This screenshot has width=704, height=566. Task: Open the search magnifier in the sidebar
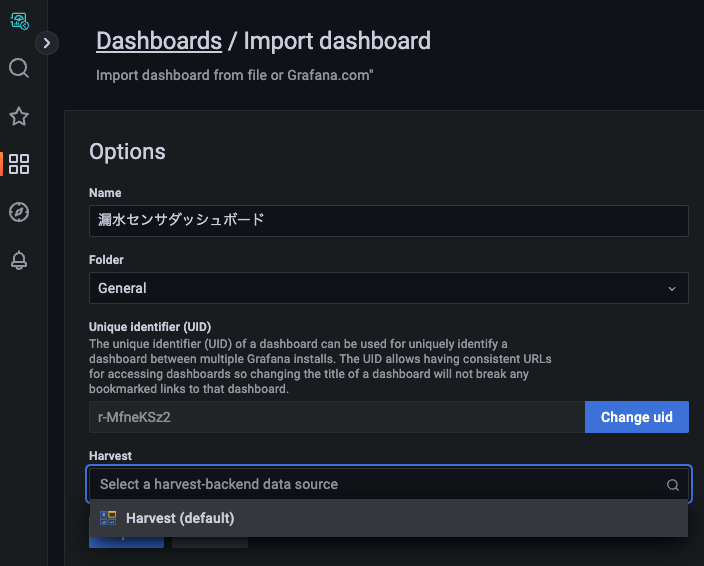[x=19, y=68]
